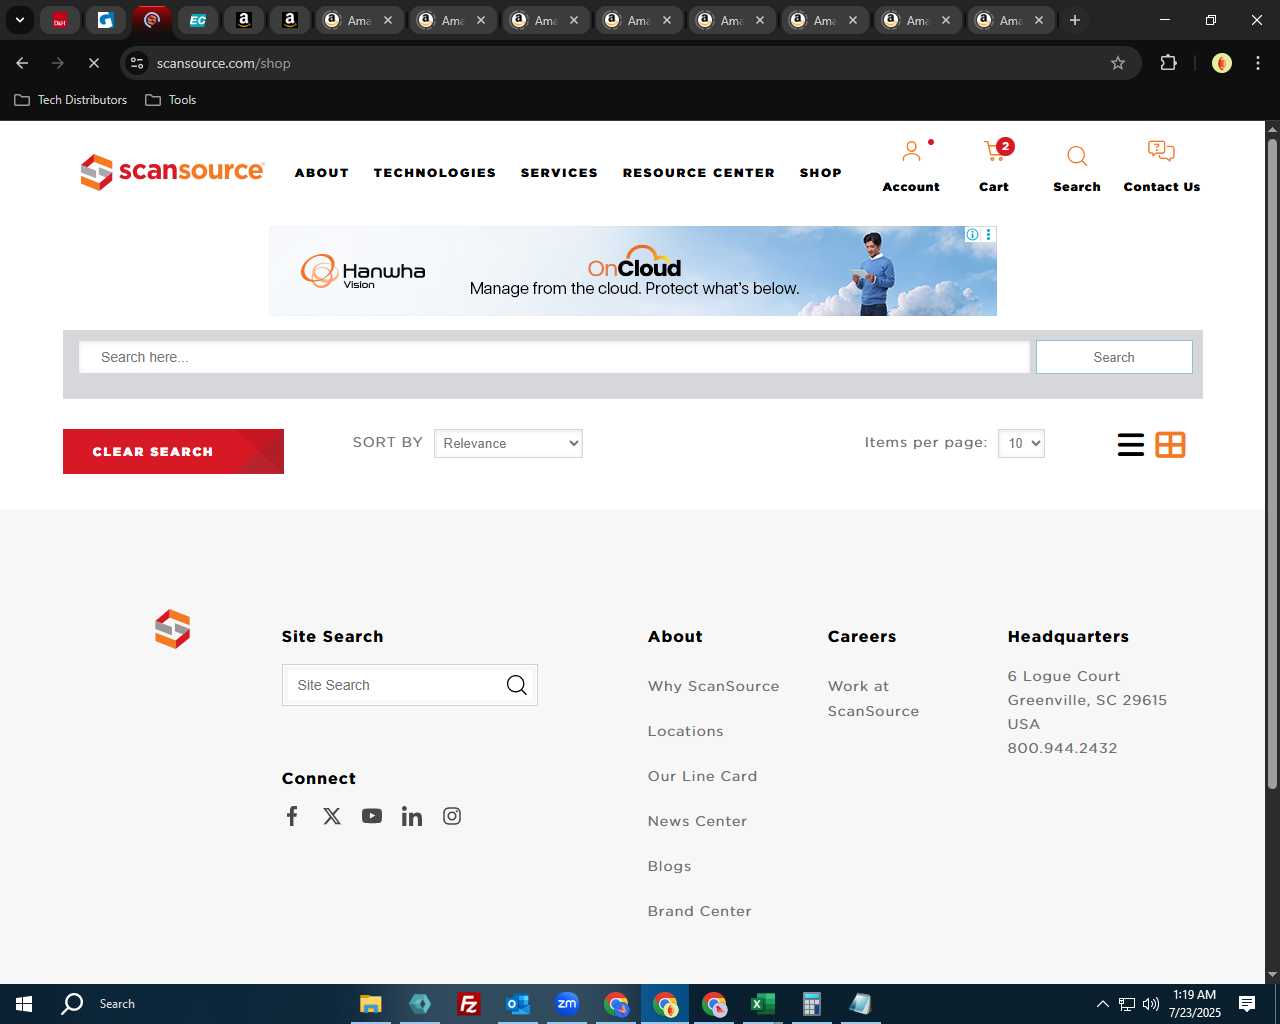The image size is (1280, 1024).
Task: Go back in browser history
Action: [22, 63]
